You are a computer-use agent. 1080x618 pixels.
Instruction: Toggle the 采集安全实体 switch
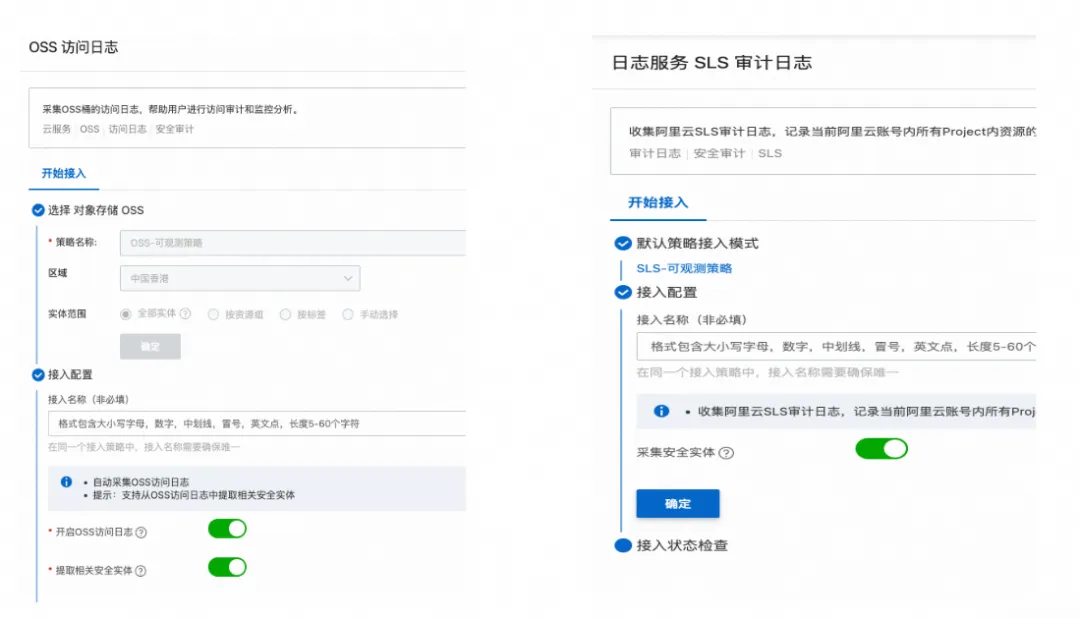pyautogui.click(x=882, y=449)
